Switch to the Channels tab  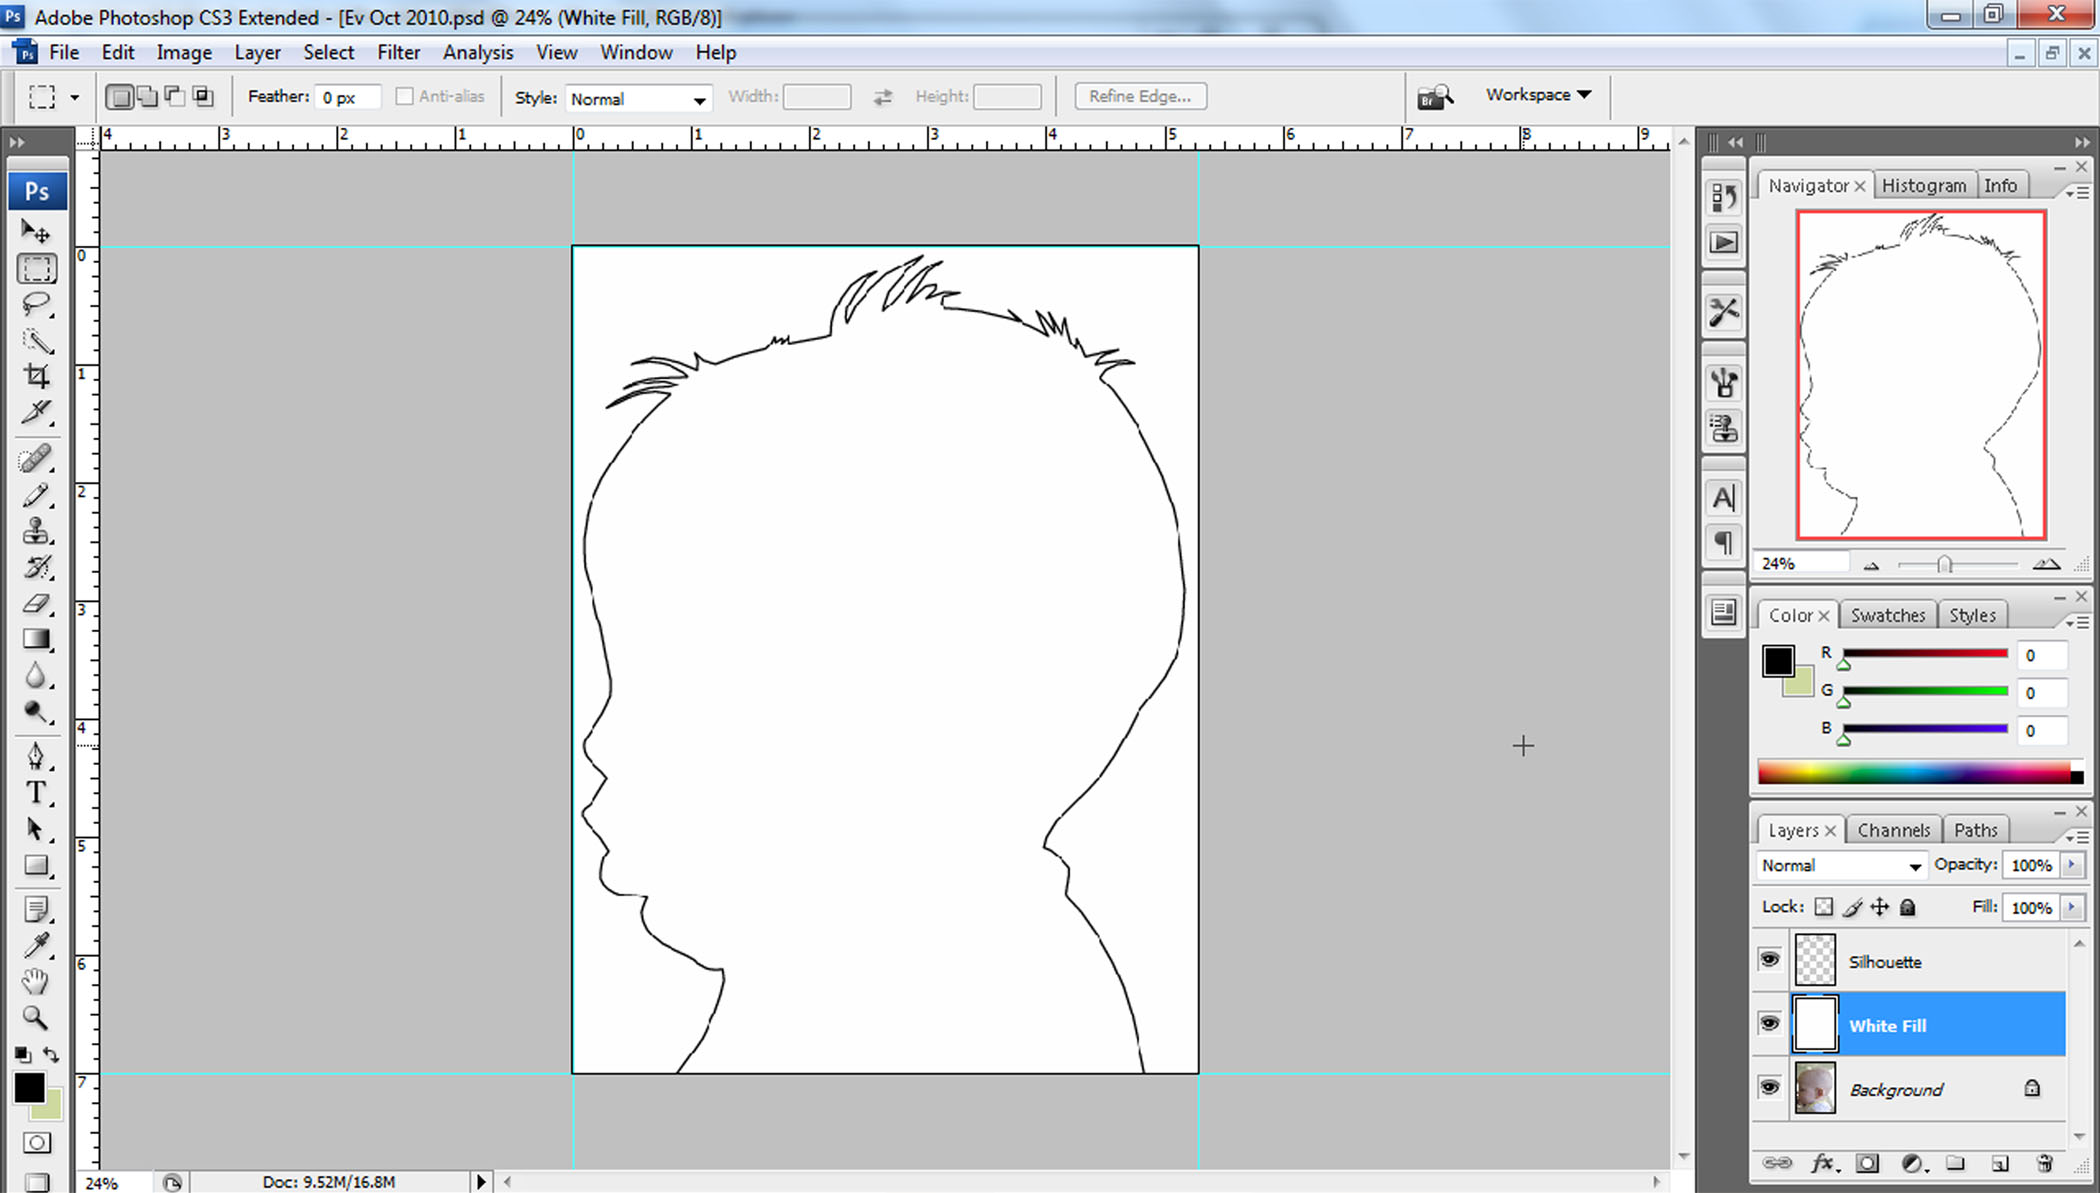coord(1893,830)
